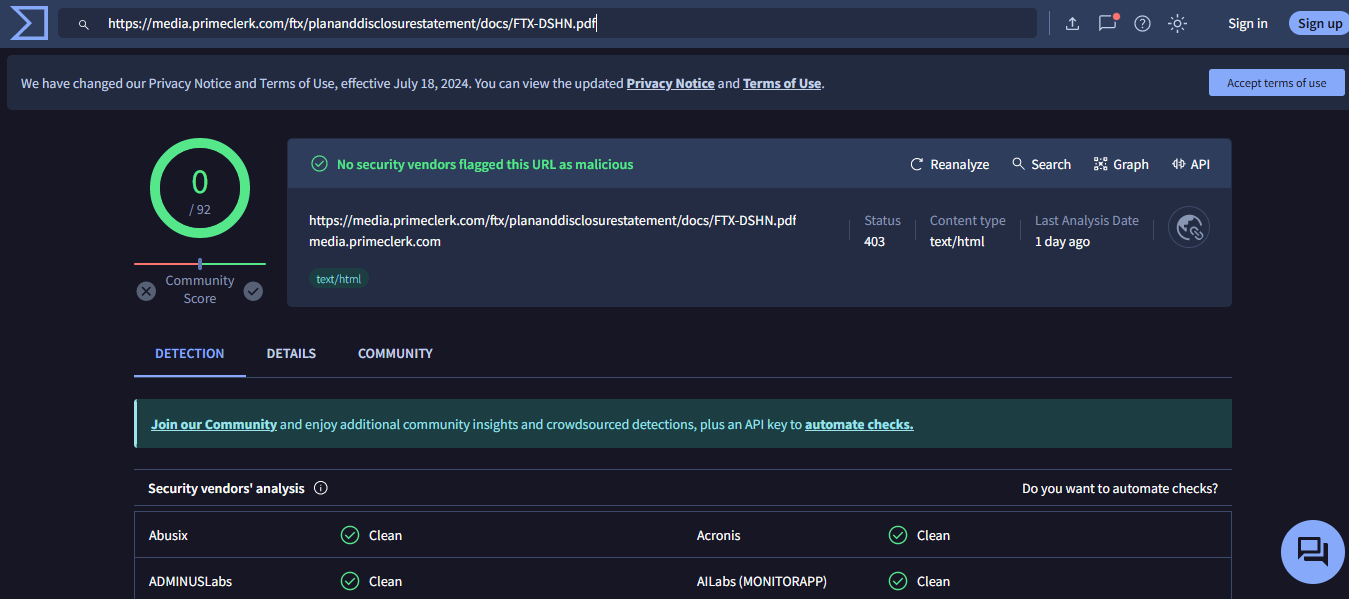Screen dimensions: 1349x599
Task: Click inside the URL search field
Action: [547, 23]
